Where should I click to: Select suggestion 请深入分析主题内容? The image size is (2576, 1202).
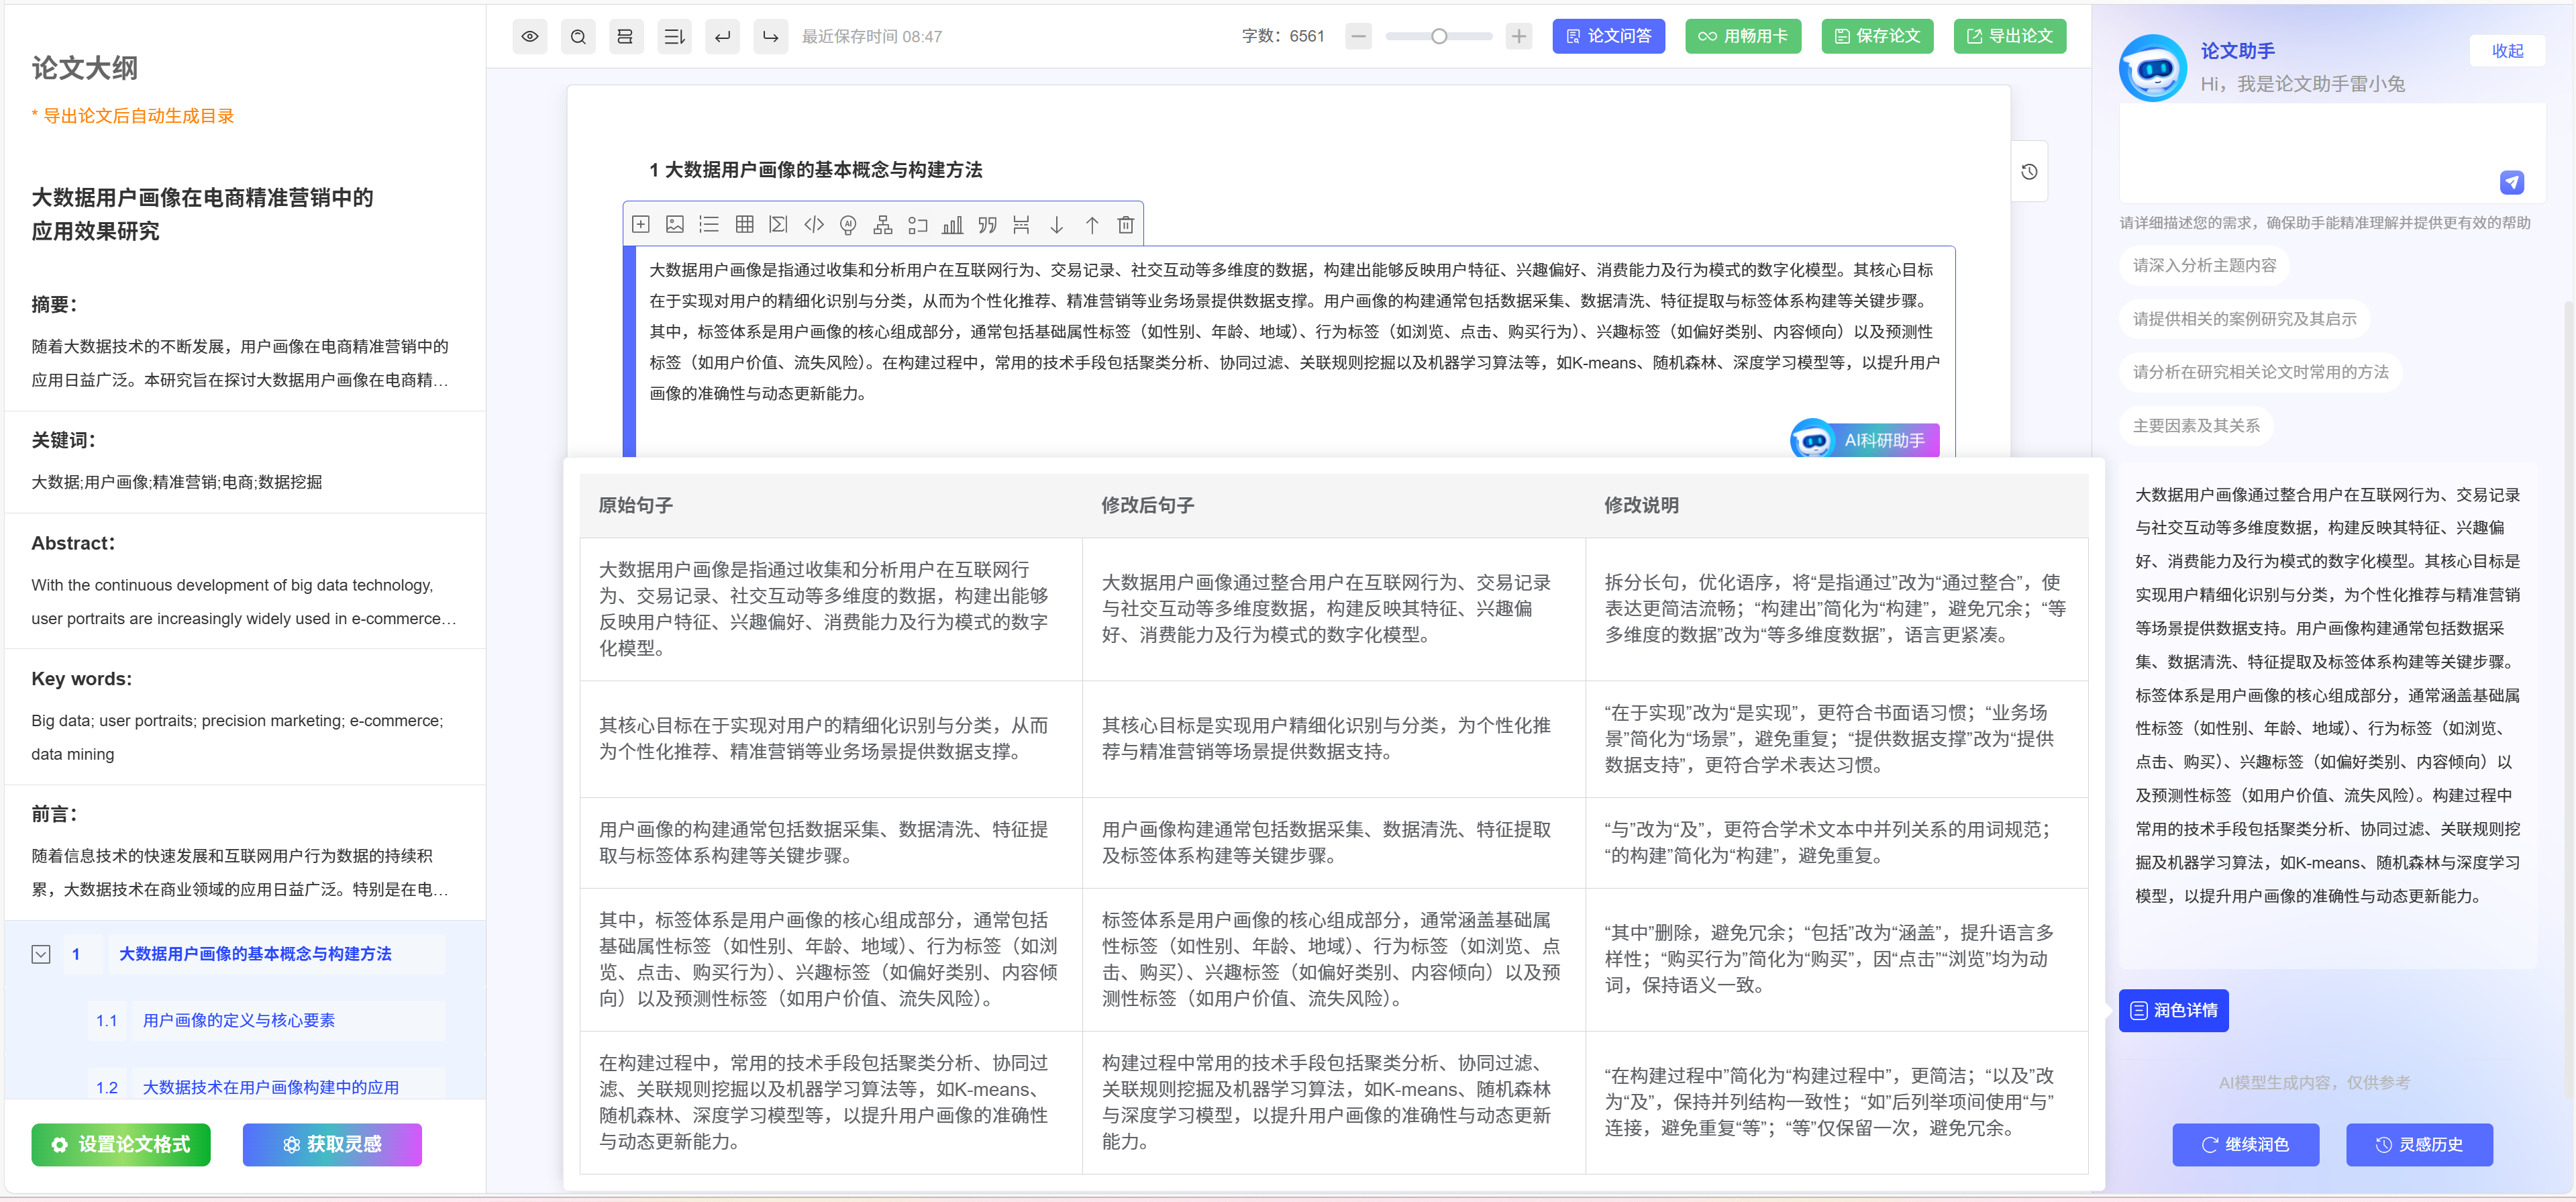(2204, 265)
